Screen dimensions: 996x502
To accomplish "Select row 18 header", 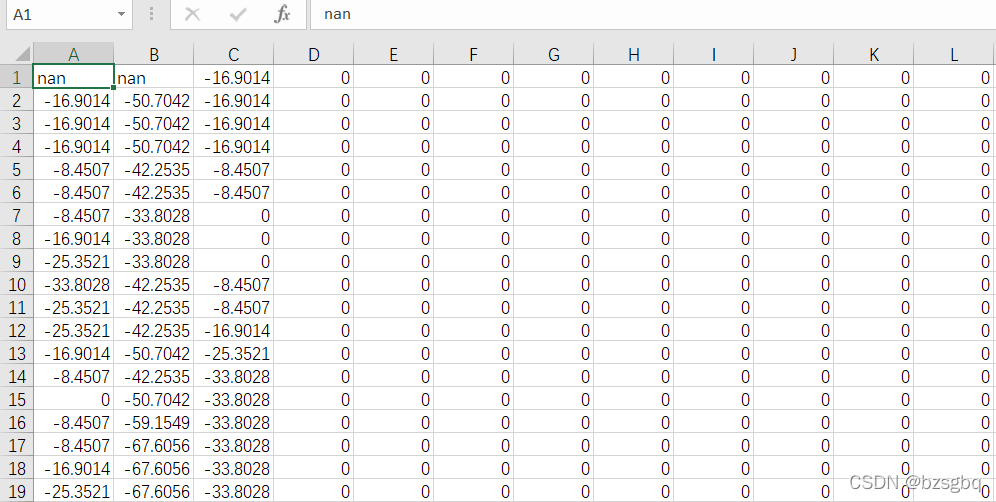I will click(x=17, y=468).
